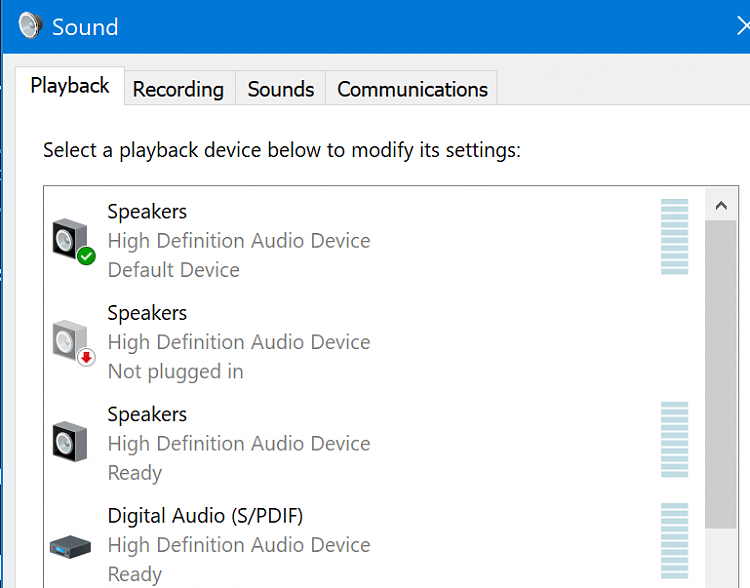
Task: Open the Communications tab
Action: click(x=412, y=89)
